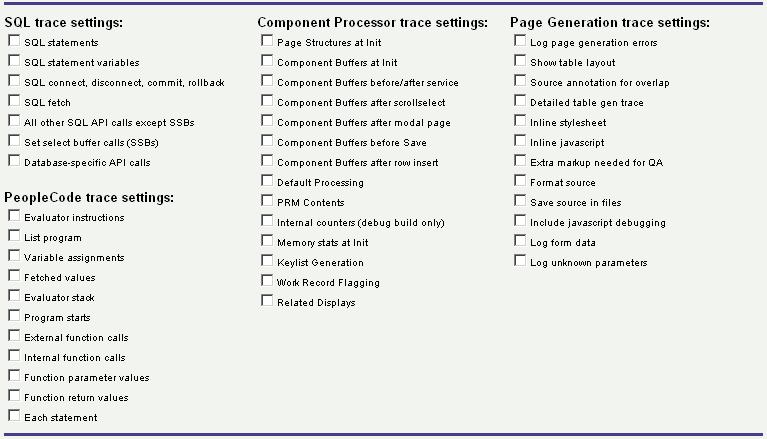This screenshot has width=767, height=439.
Task: Toggle Fetched values checkbox
Action: point(14,276)
